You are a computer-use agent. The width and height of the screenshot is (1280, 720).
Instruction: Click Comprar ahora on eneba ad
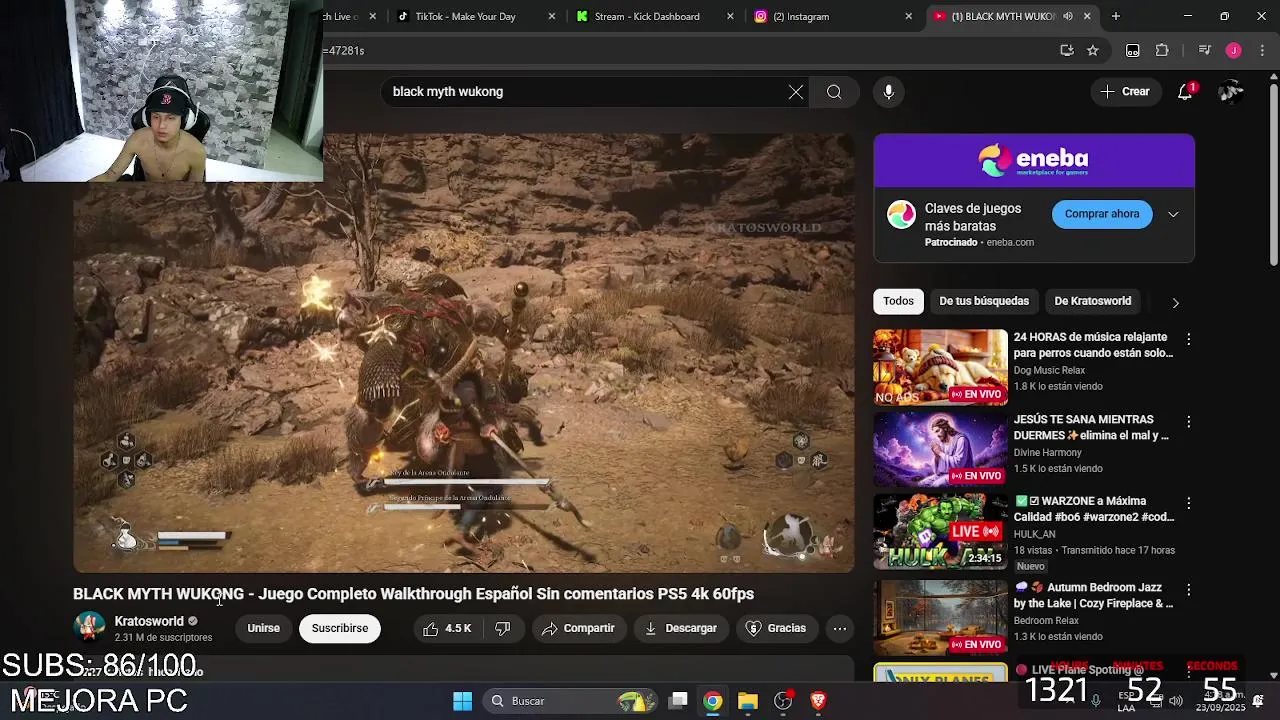1102,214
